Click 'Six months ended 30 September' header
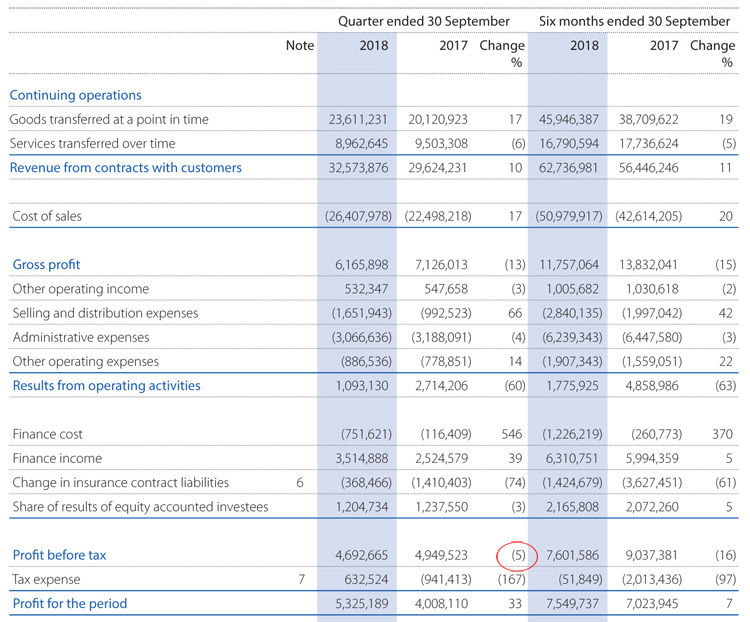This screenshot has height=622, width=750. tap(634, 22)
